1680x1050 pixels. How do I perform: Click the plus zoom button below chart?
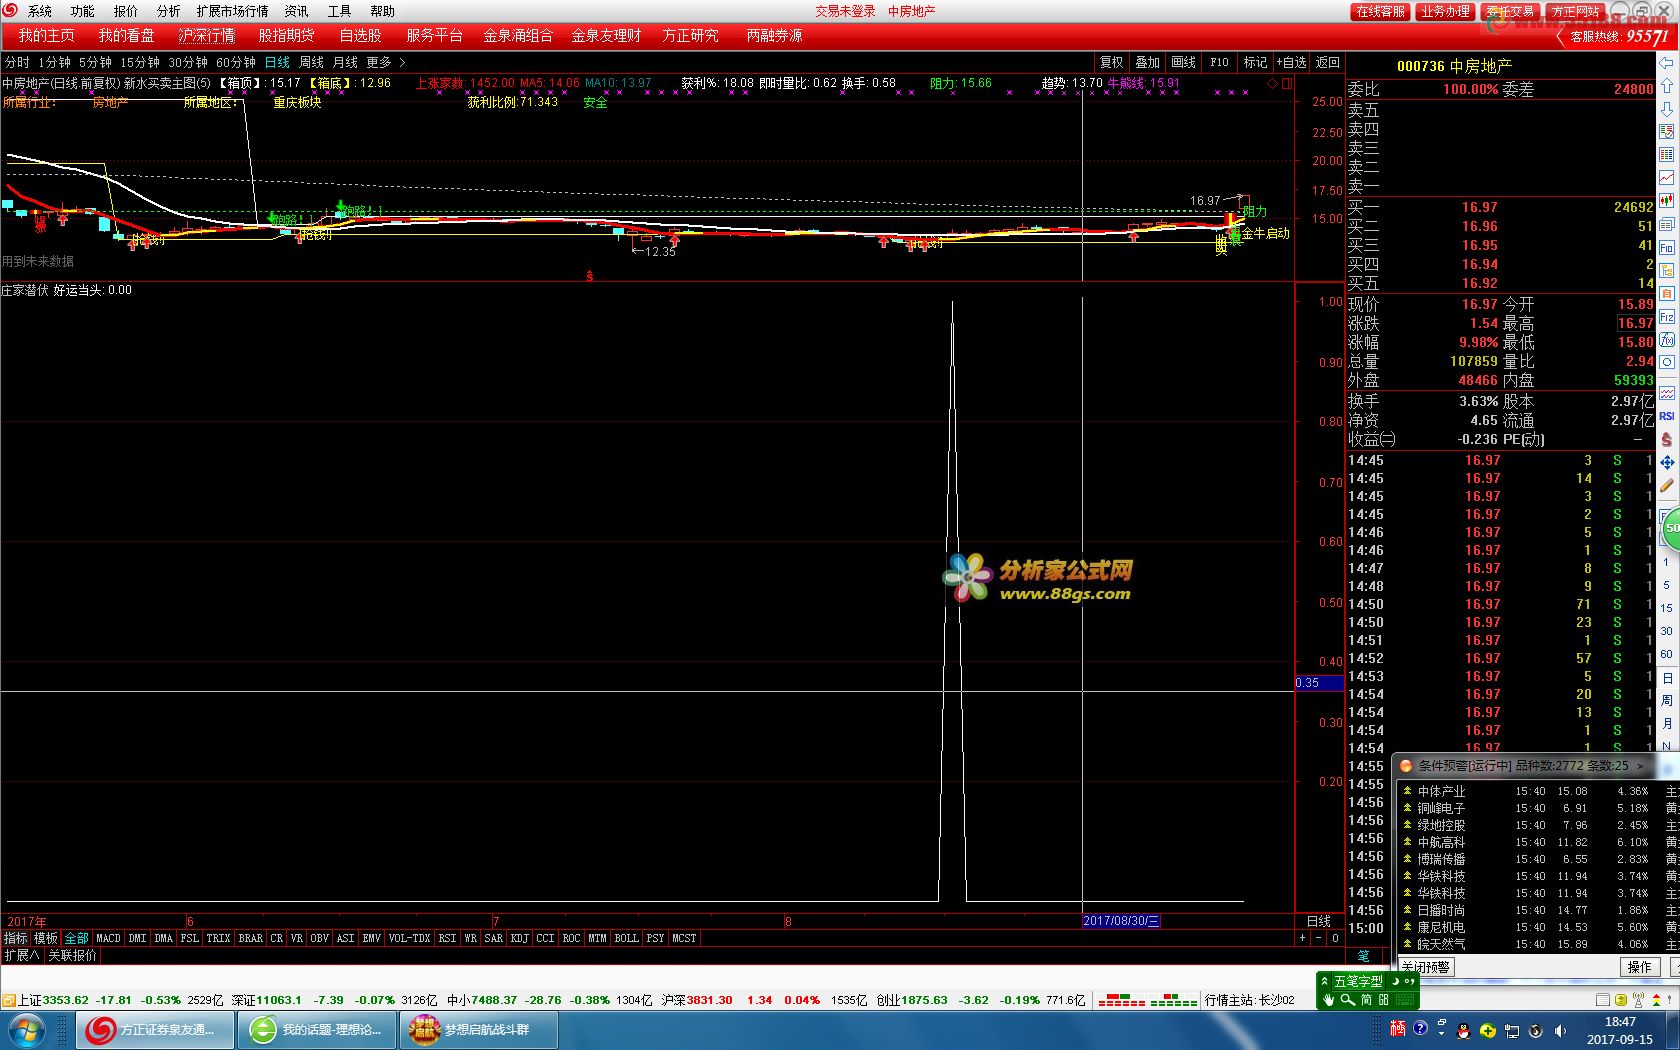point(1302,938)
